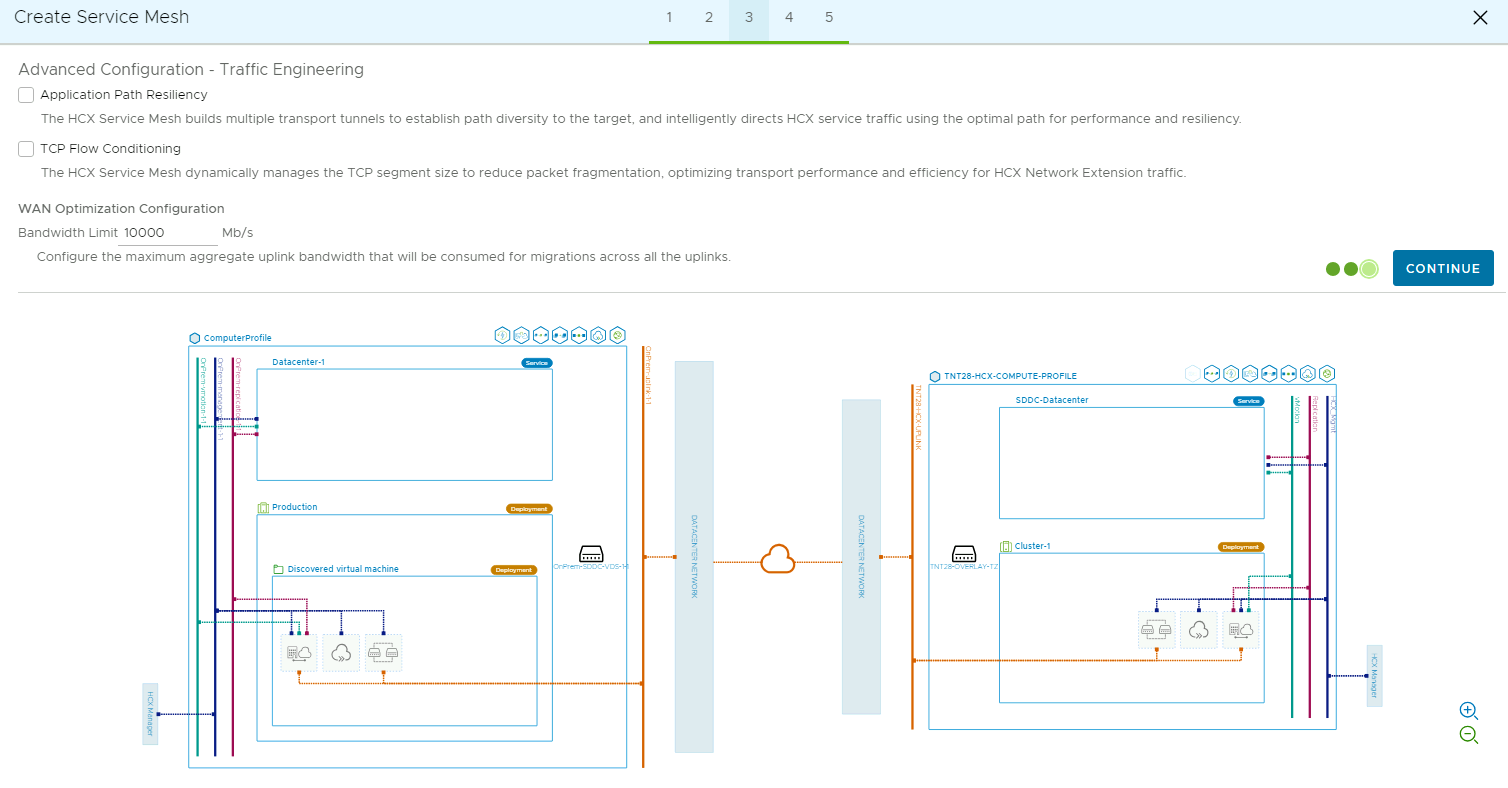Click the Interconnect appliance in Discovered virtual machine
Viewport: 1508px width, 788px height.
299,653
